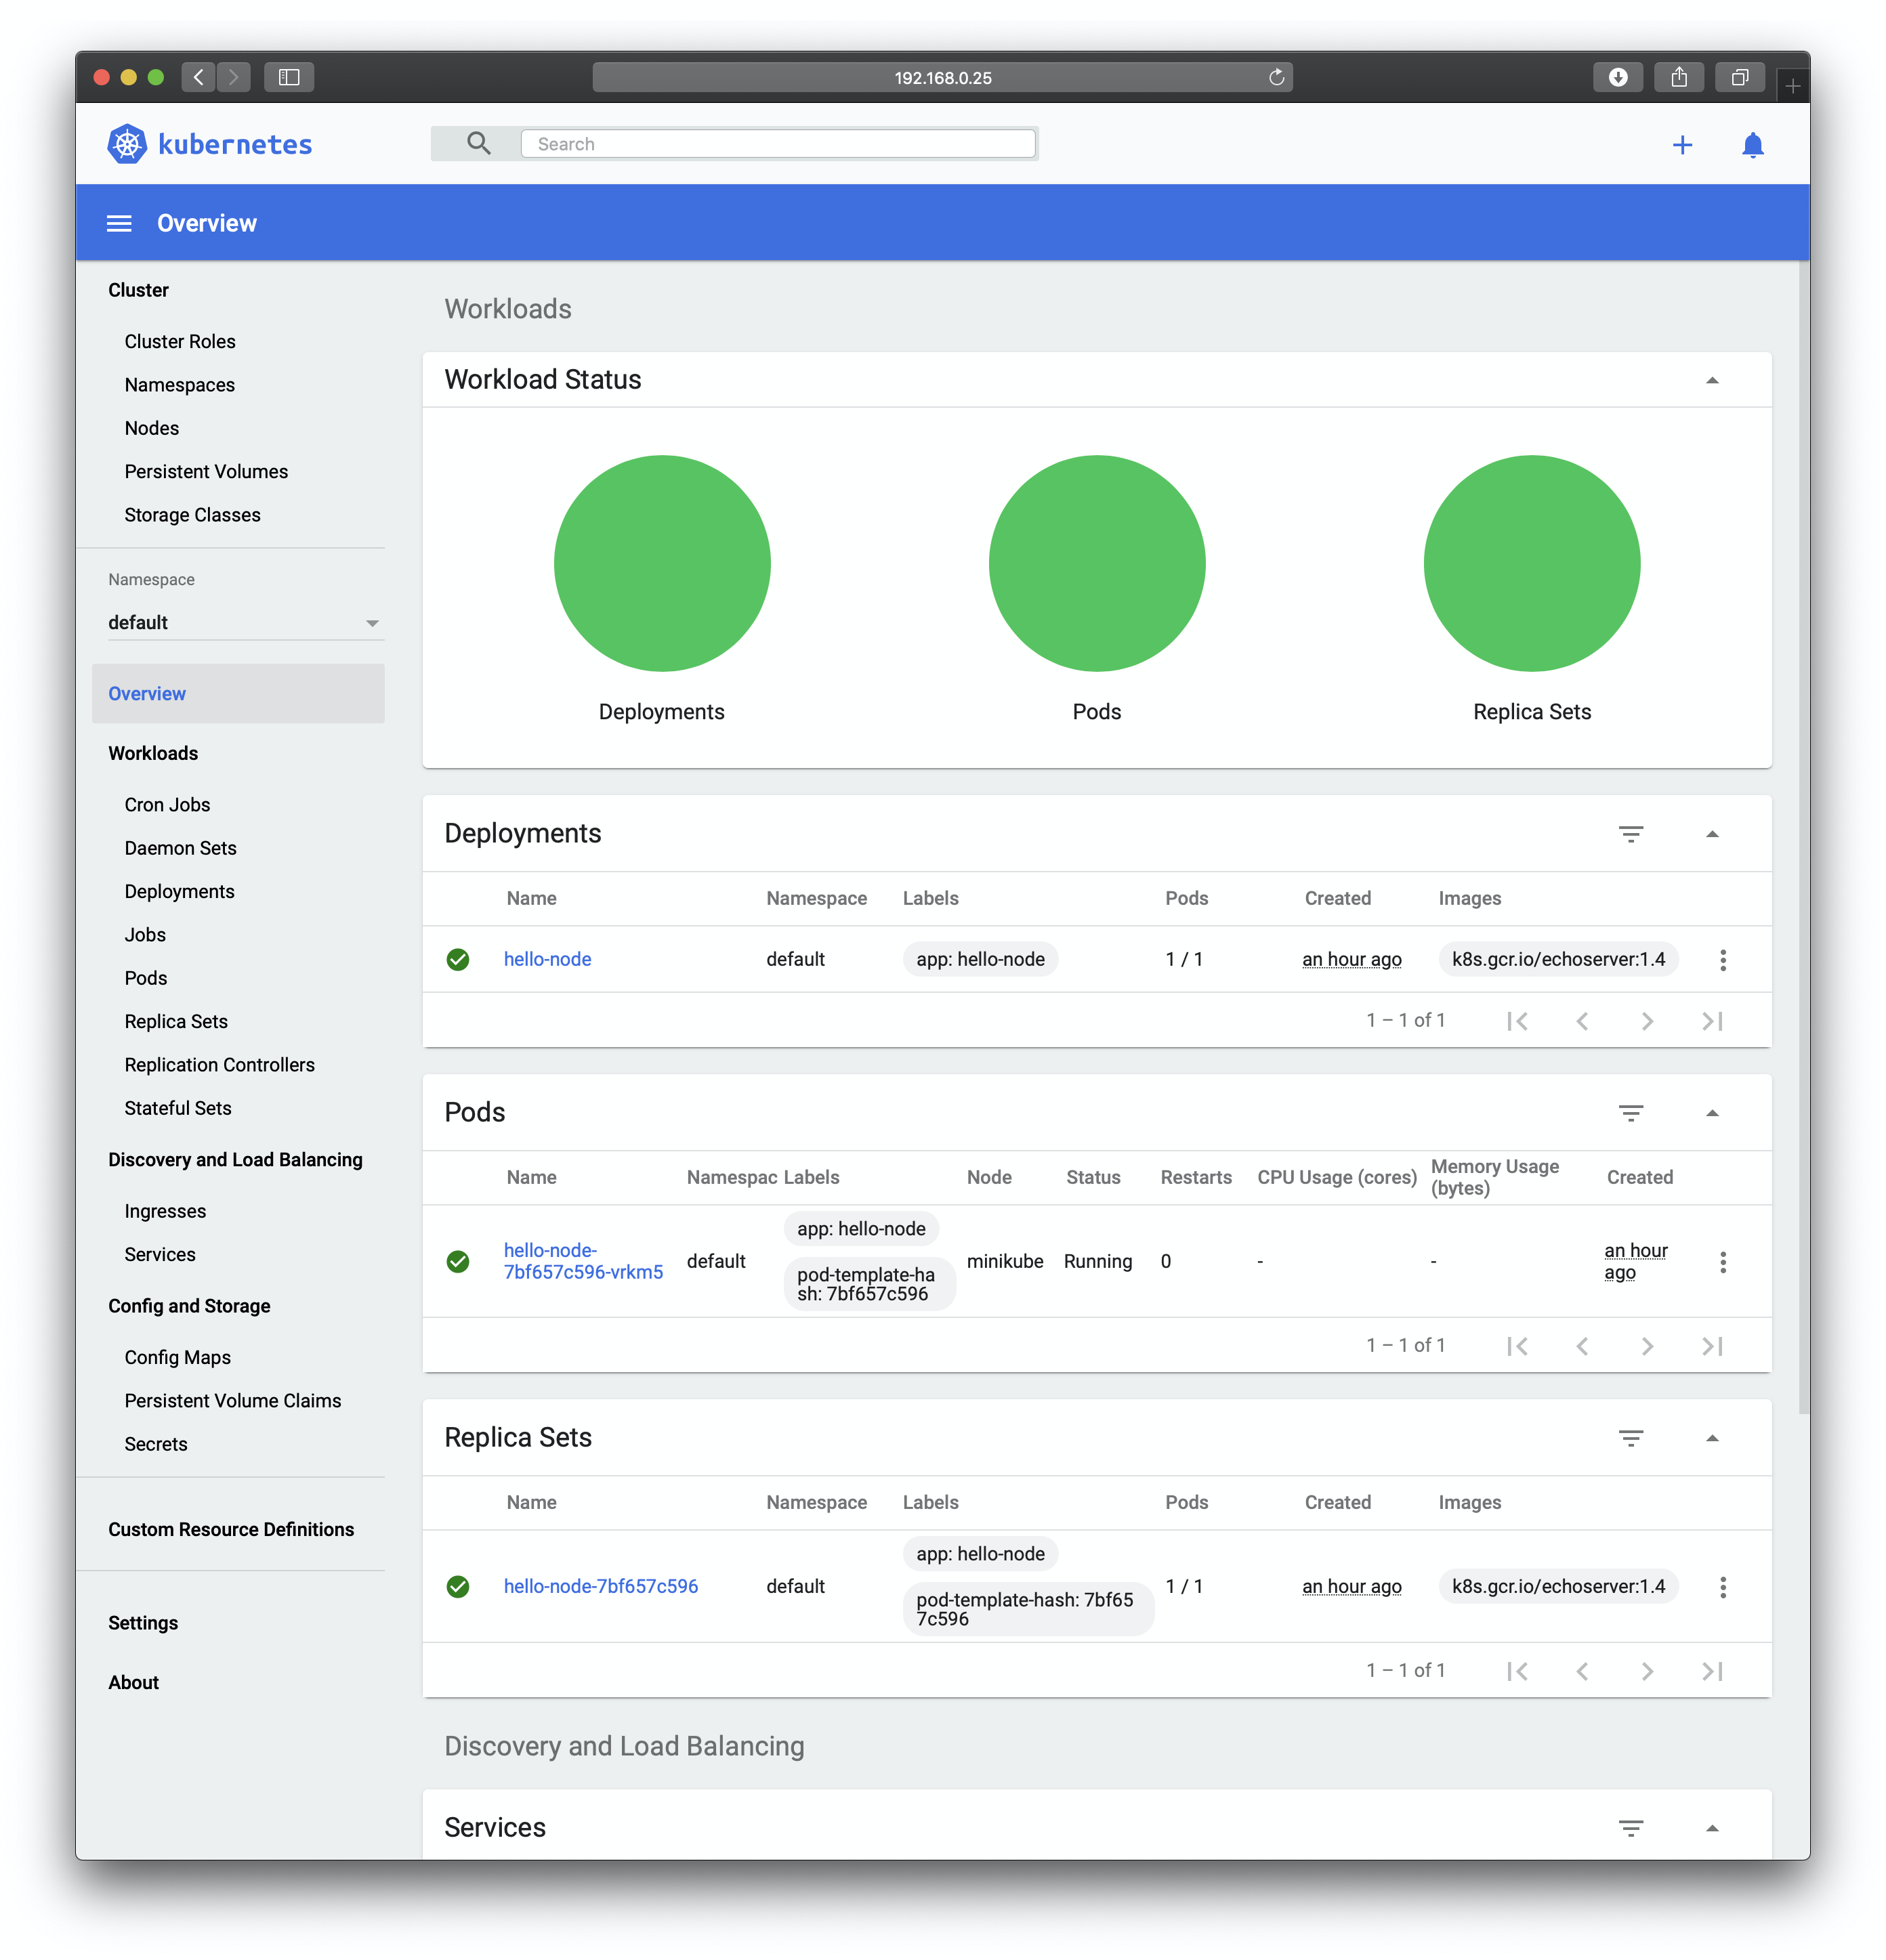Open the notifications bell icon

[1752, 145]
